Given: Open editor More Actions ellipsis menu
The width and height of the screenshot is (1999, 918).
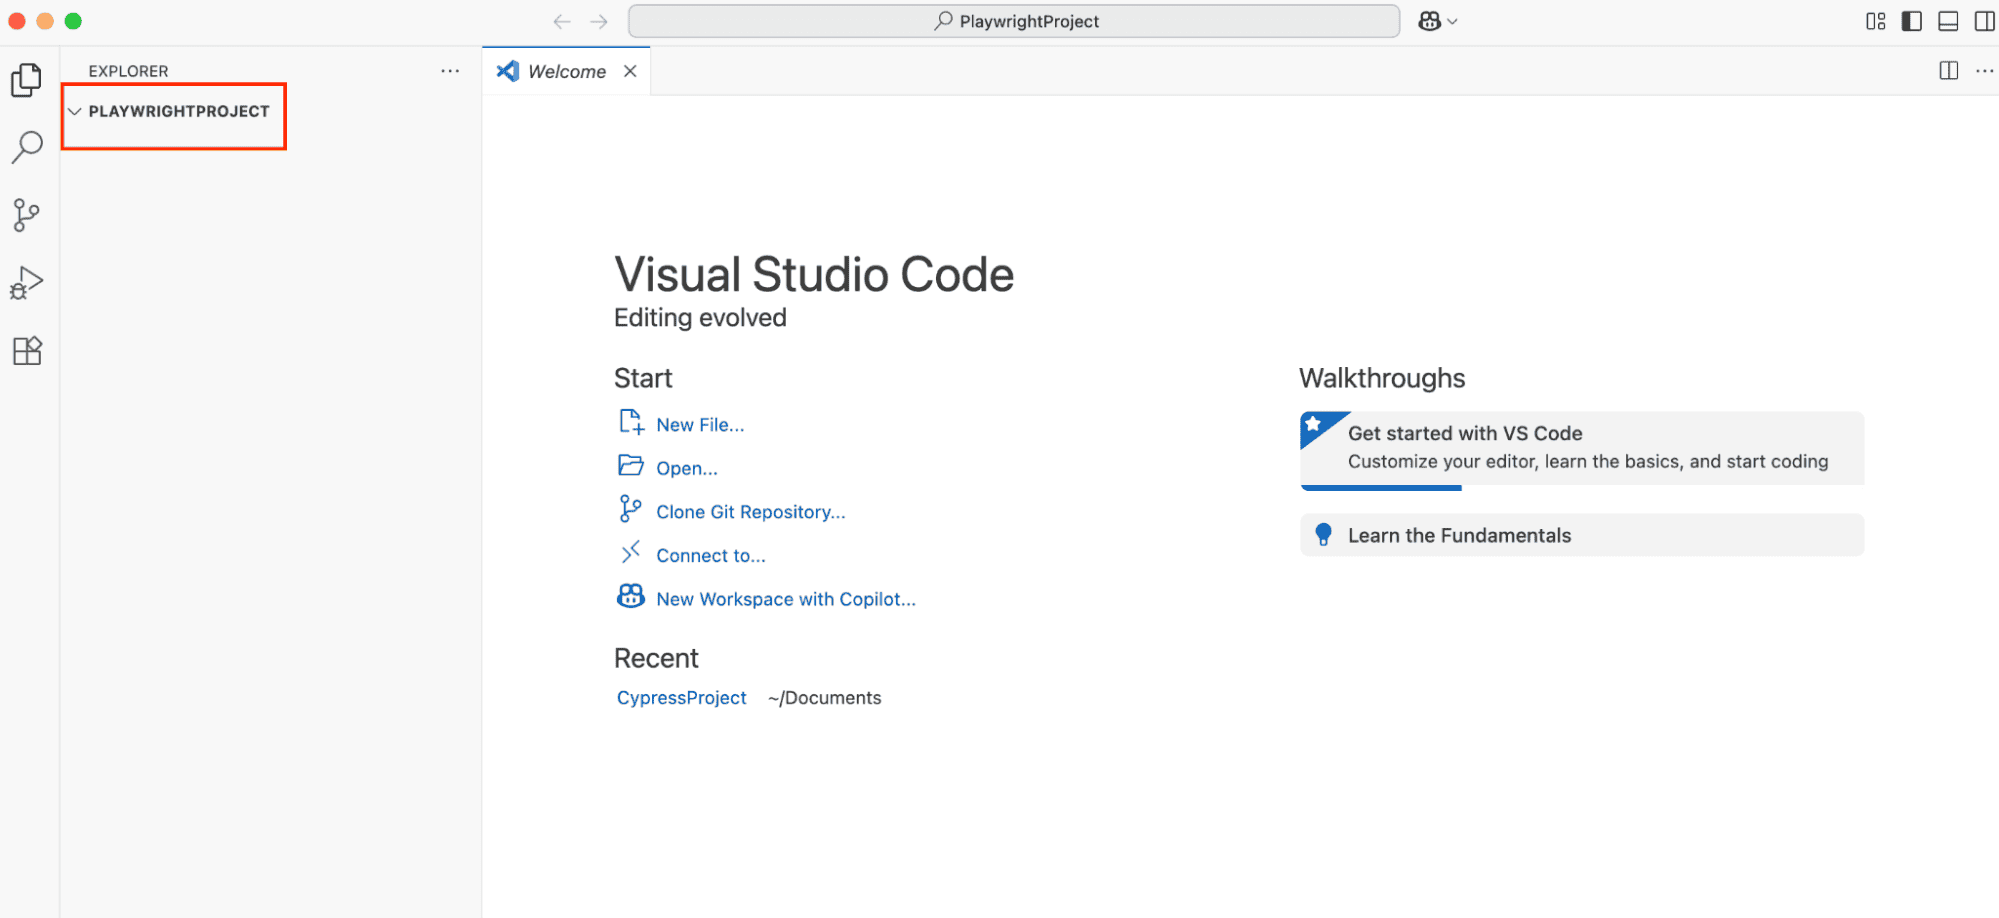Looking at the screenshot, I should 1984,71.
